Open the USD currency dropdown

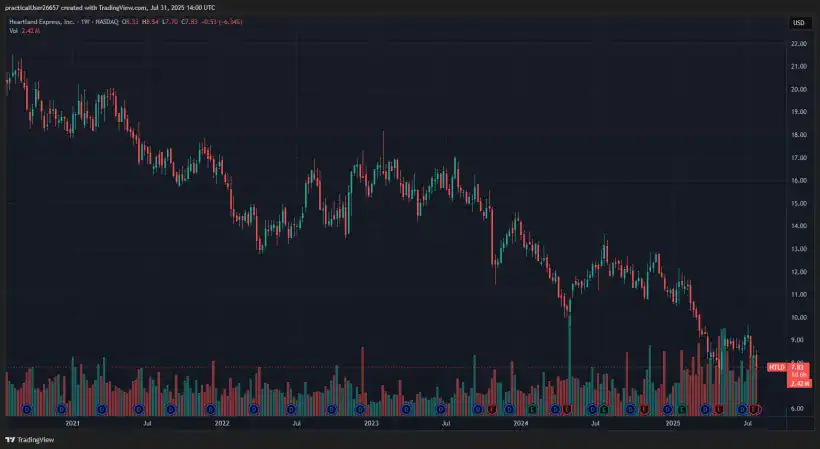tap(798, 22)
